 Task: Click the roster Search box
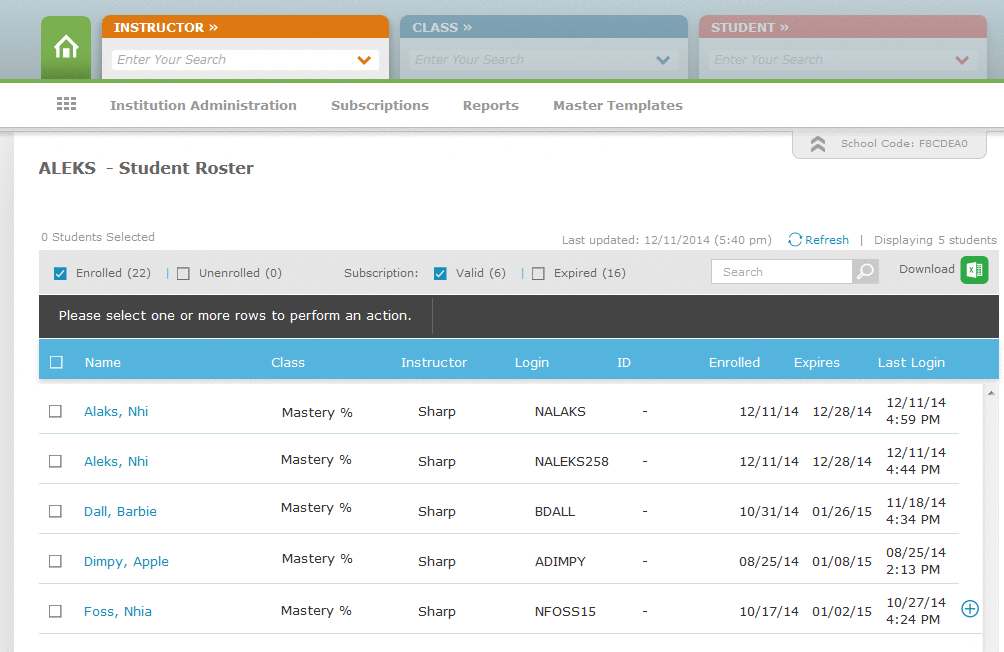point(782,272)
